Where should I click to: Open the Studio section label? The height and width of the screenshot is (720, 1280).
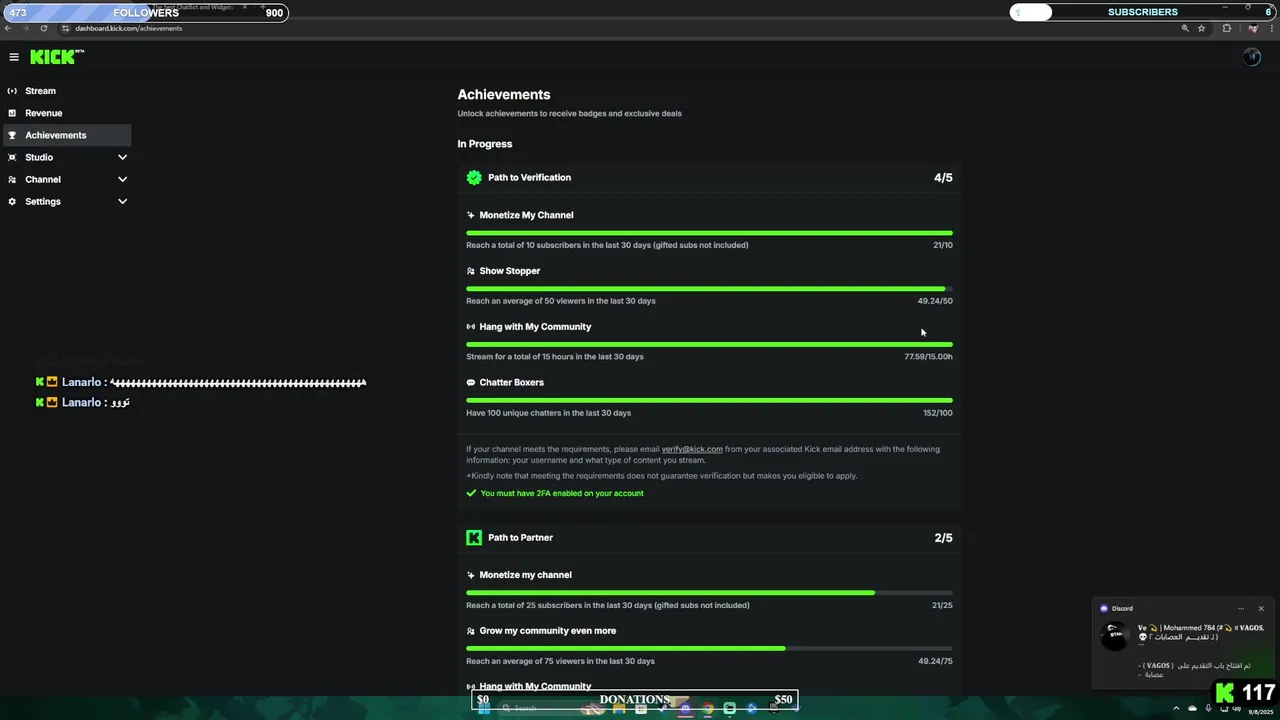(x=39, y=157)
